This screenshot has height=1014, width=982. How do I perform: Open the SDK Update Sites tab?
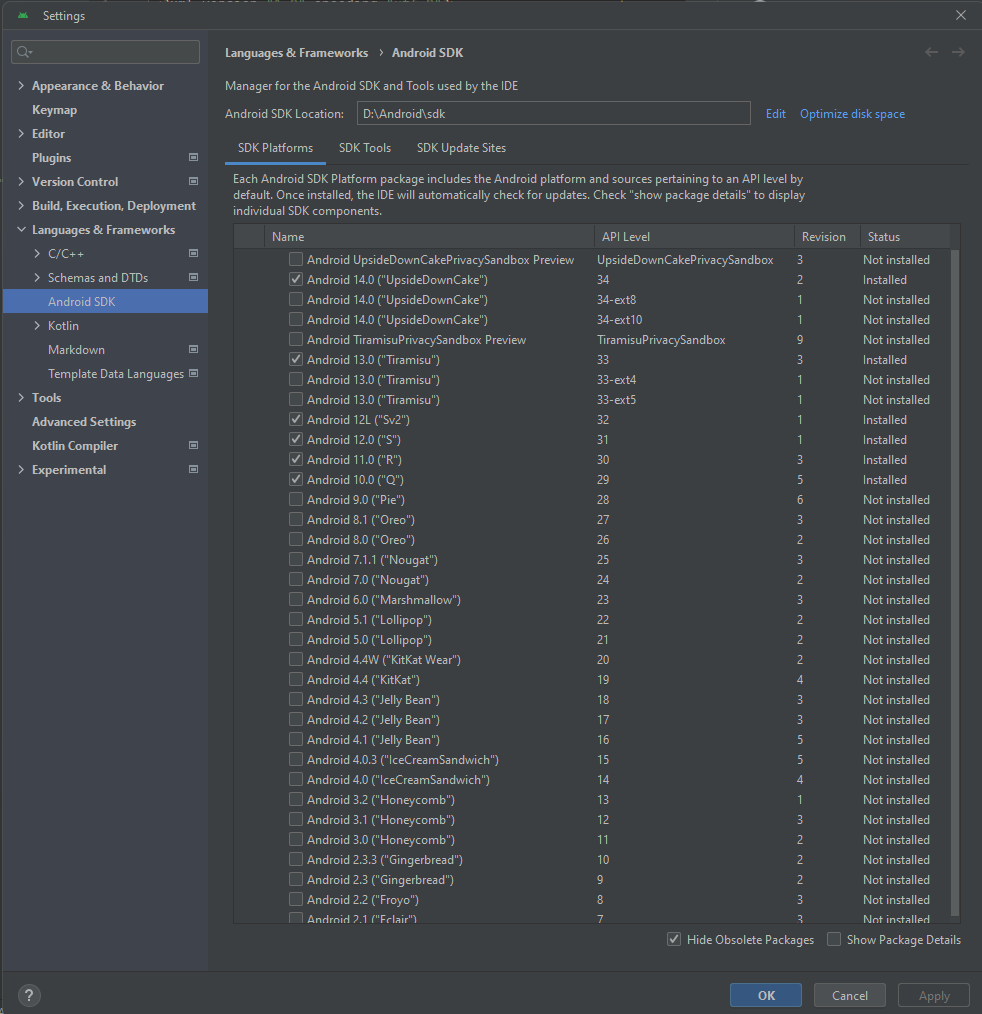tap(461, 148)
